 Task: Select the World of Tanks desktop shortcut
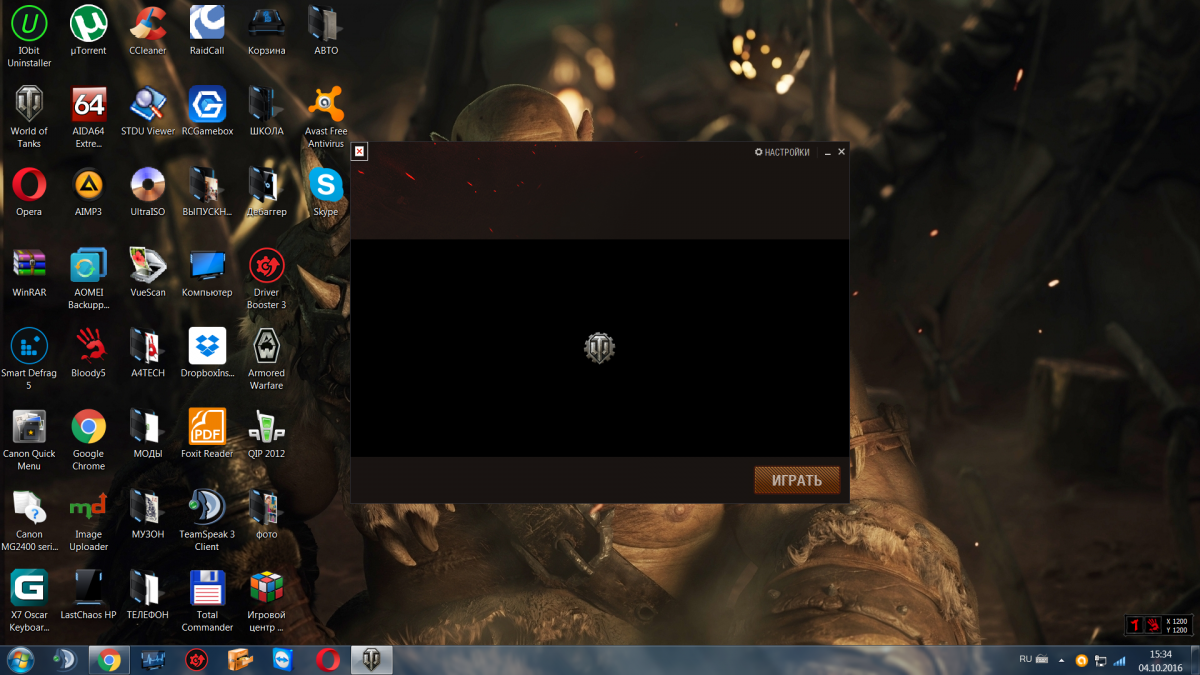pyautogui.click(x=29, y=118)
